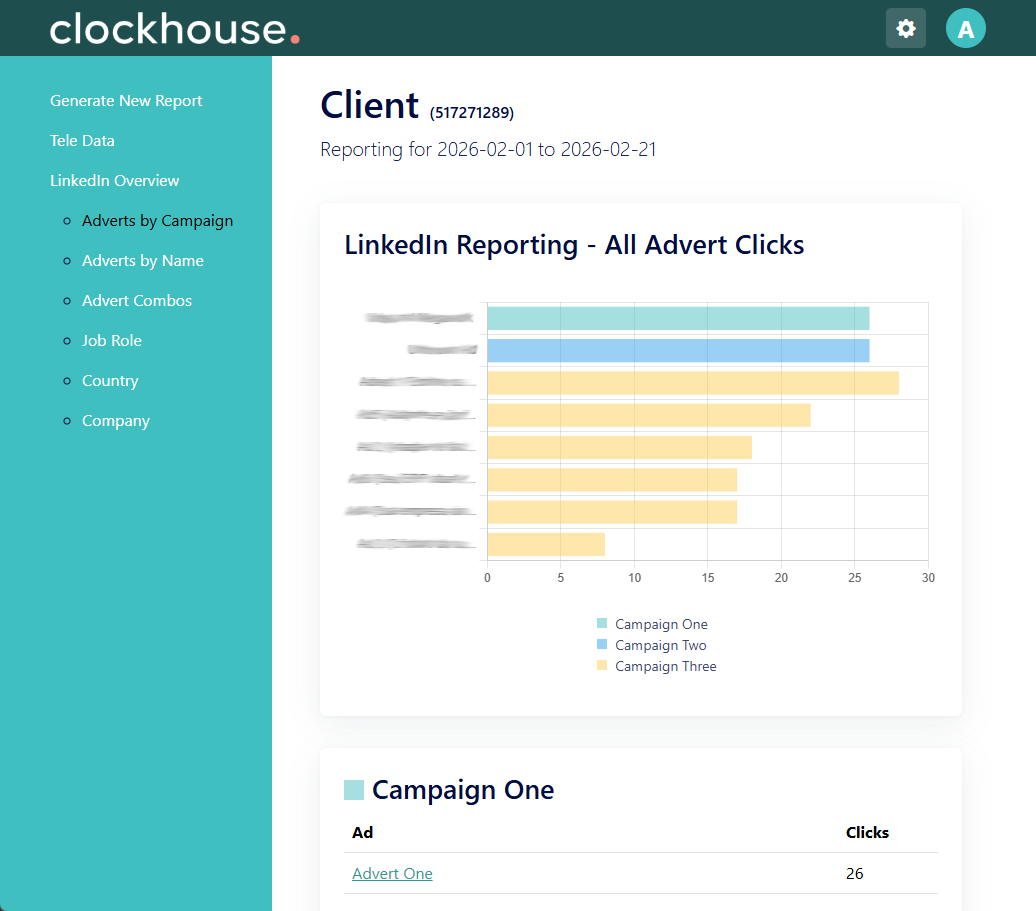1036x911 pixels.
Task: Open LinkedIn Overview section
Action: [114, 180]
